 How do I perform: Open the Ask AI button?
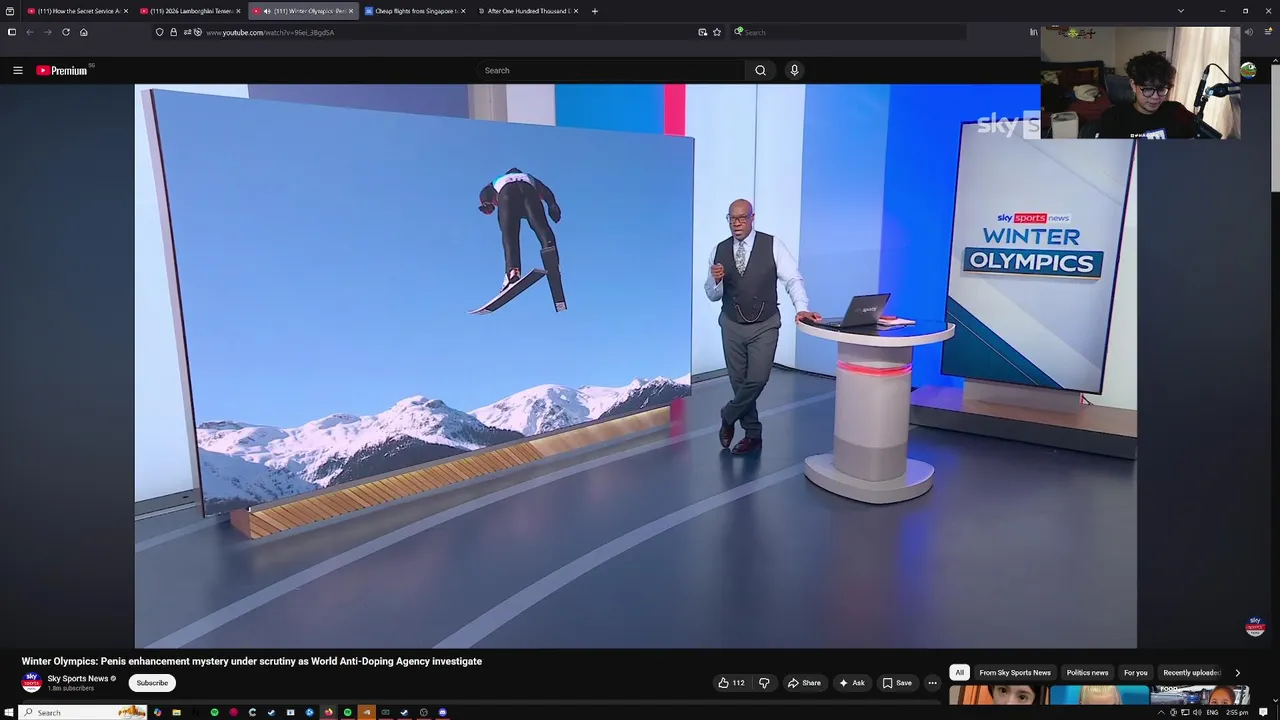point(851,683)
